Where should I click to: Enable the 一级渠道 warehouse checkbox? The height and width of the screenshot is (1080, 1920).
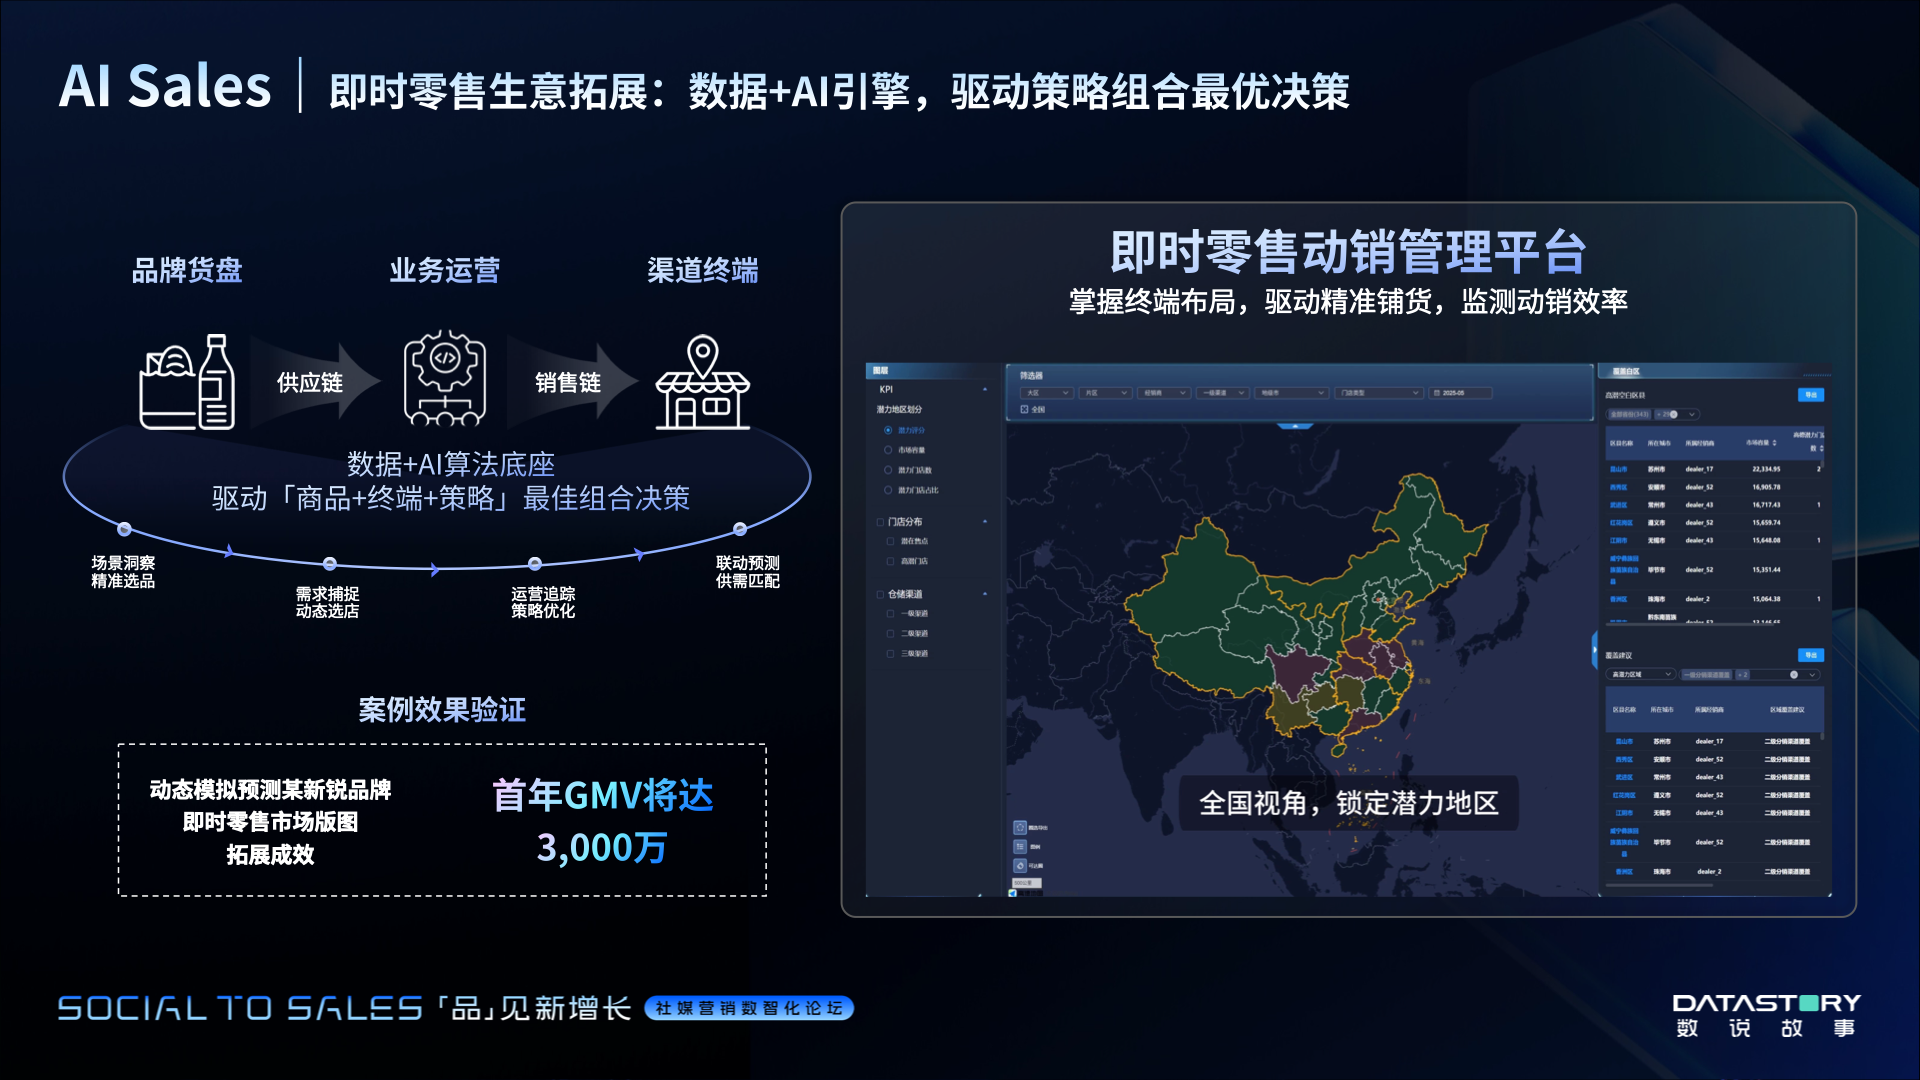[890, 614]
